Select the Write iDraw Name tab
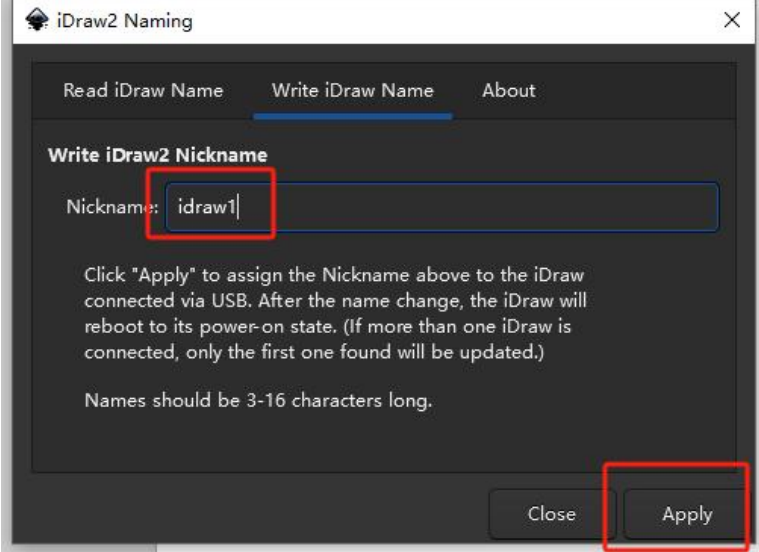759x552 pixels. [x=352, y=91]
